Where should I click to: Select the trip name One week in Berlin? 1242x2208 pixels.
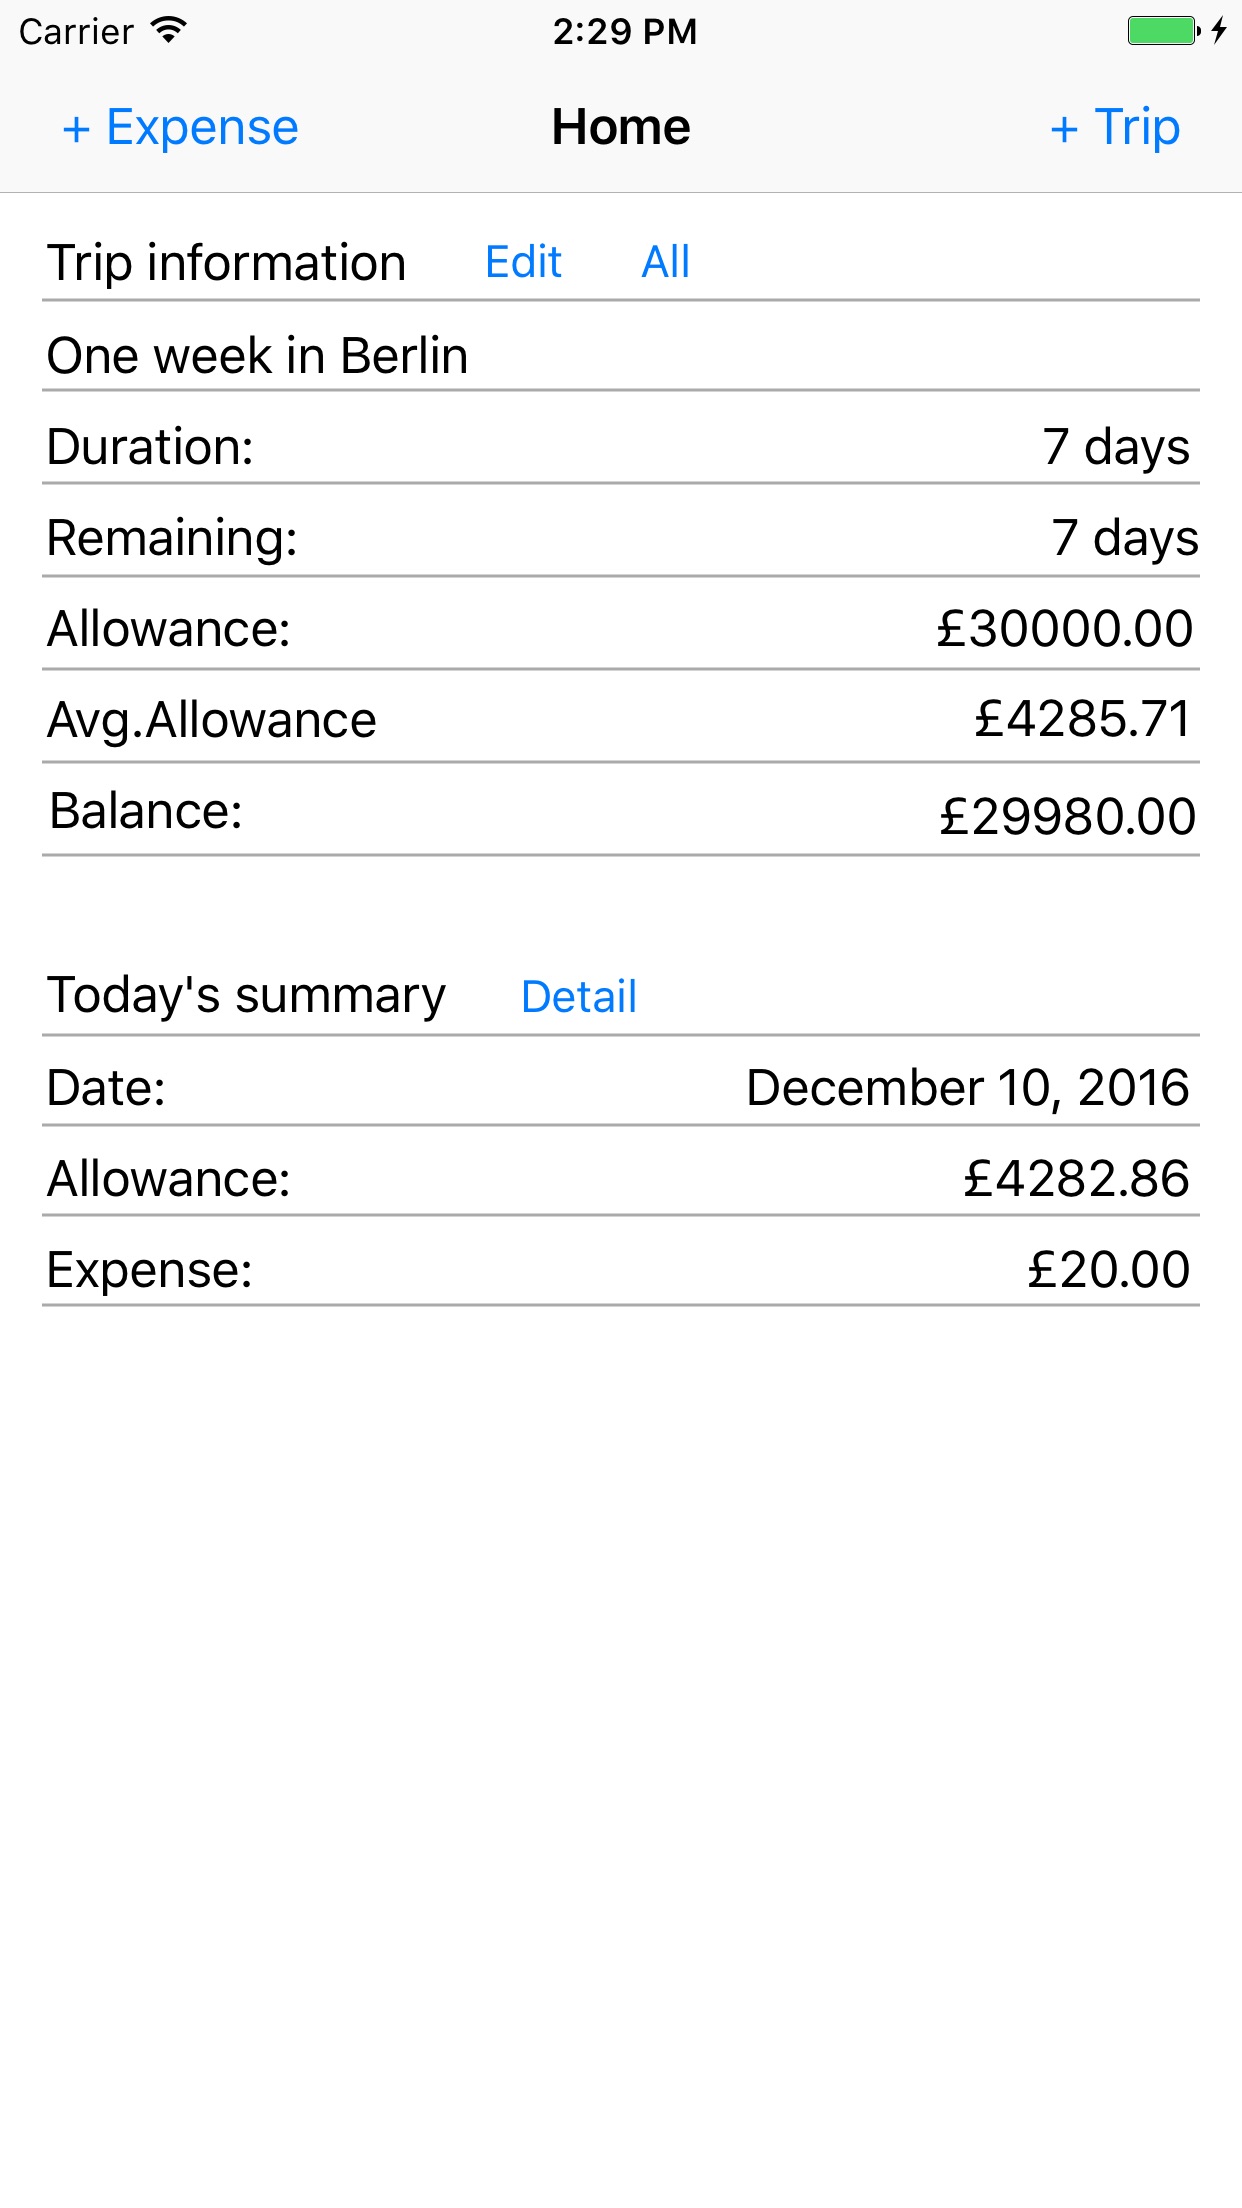pos(258,356)
